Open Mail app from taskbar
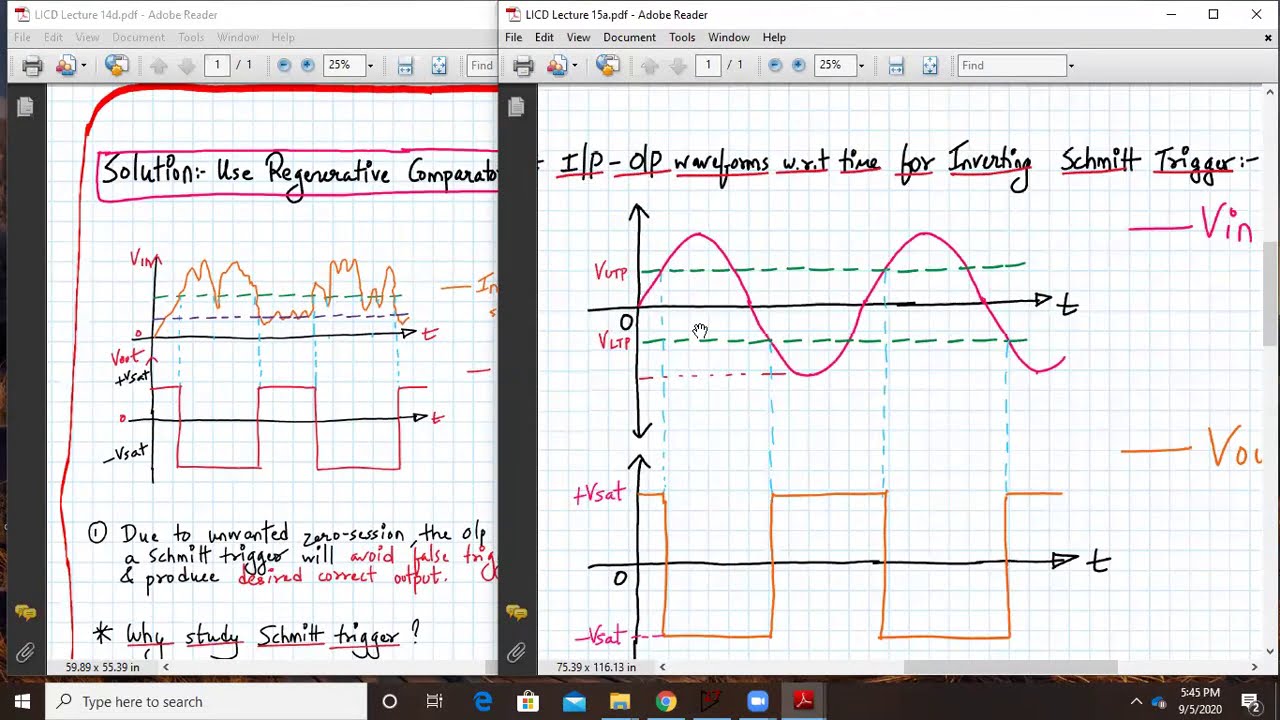Viewport: 1280px width, 720px height. pyautogui.click(x=574, y=701)
